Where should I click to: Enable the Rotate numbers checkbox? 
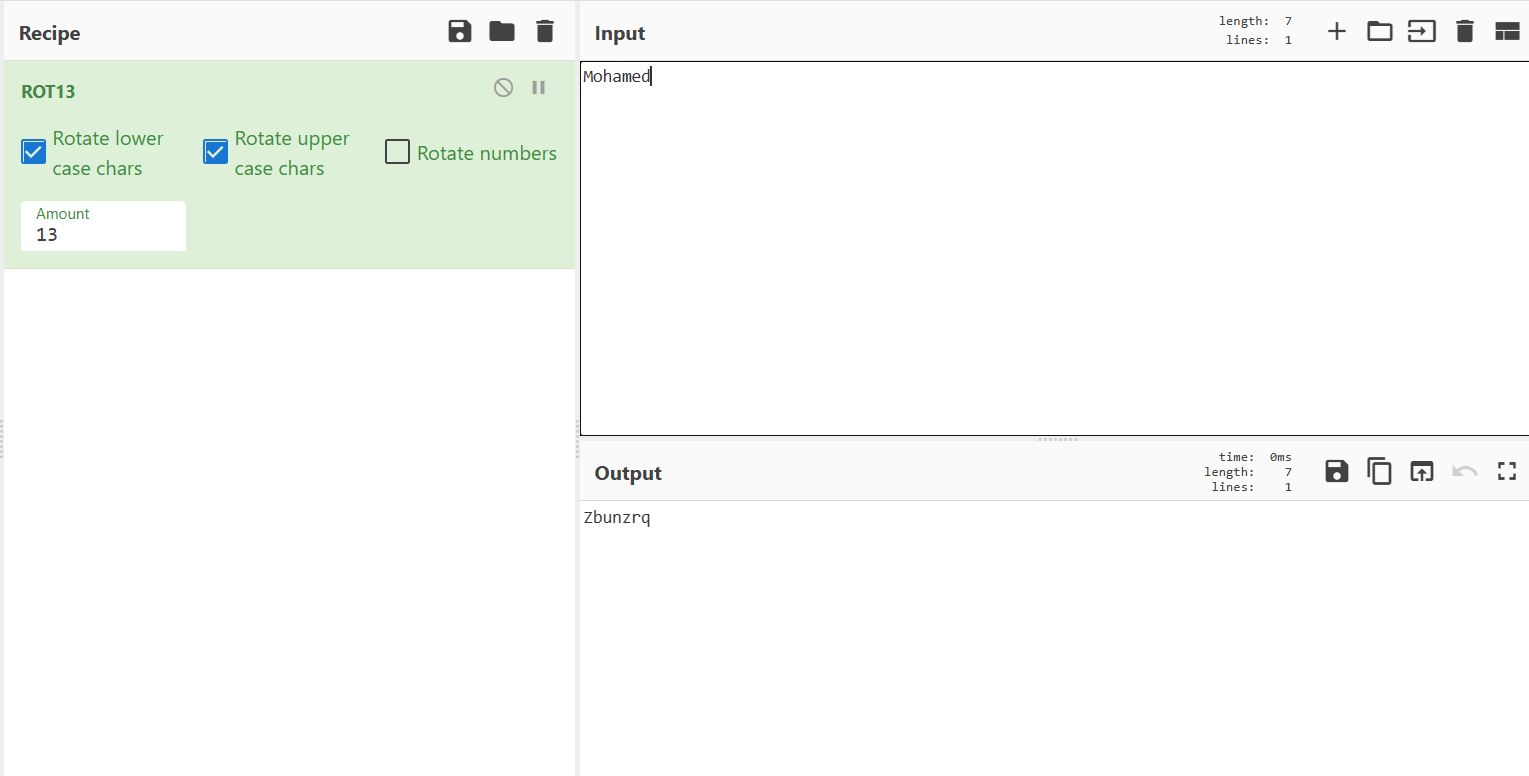[x=398, y=152]
